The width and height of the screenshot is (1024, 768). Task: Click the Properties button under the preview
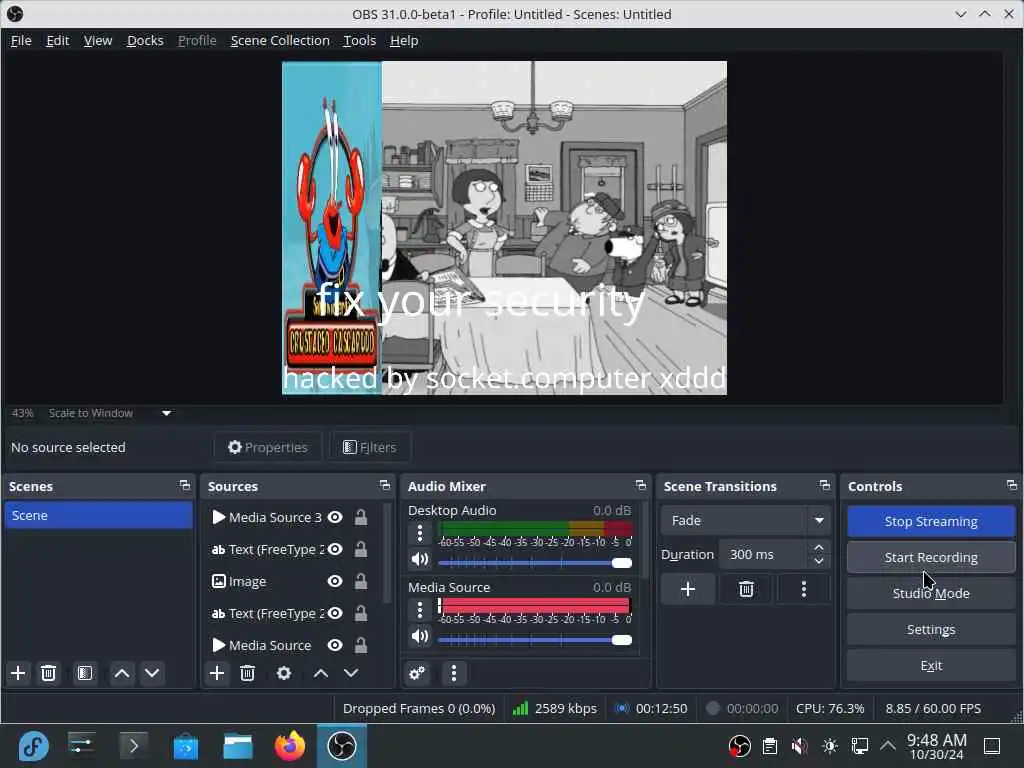click(268, 447)
